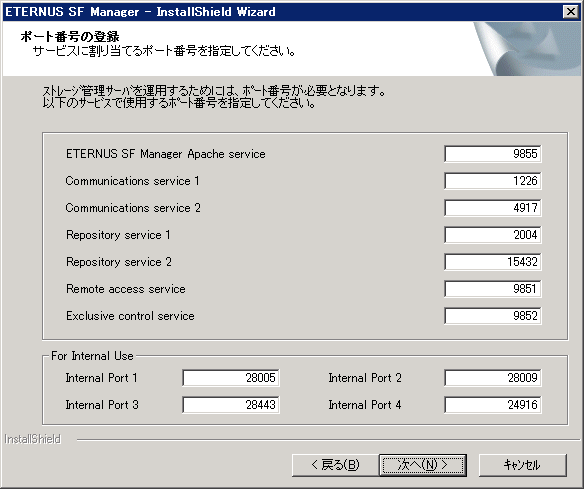This screenshot has height=489, width=584.
Task: Select the Repository service 2 port field
Action: tap(492, 262)
